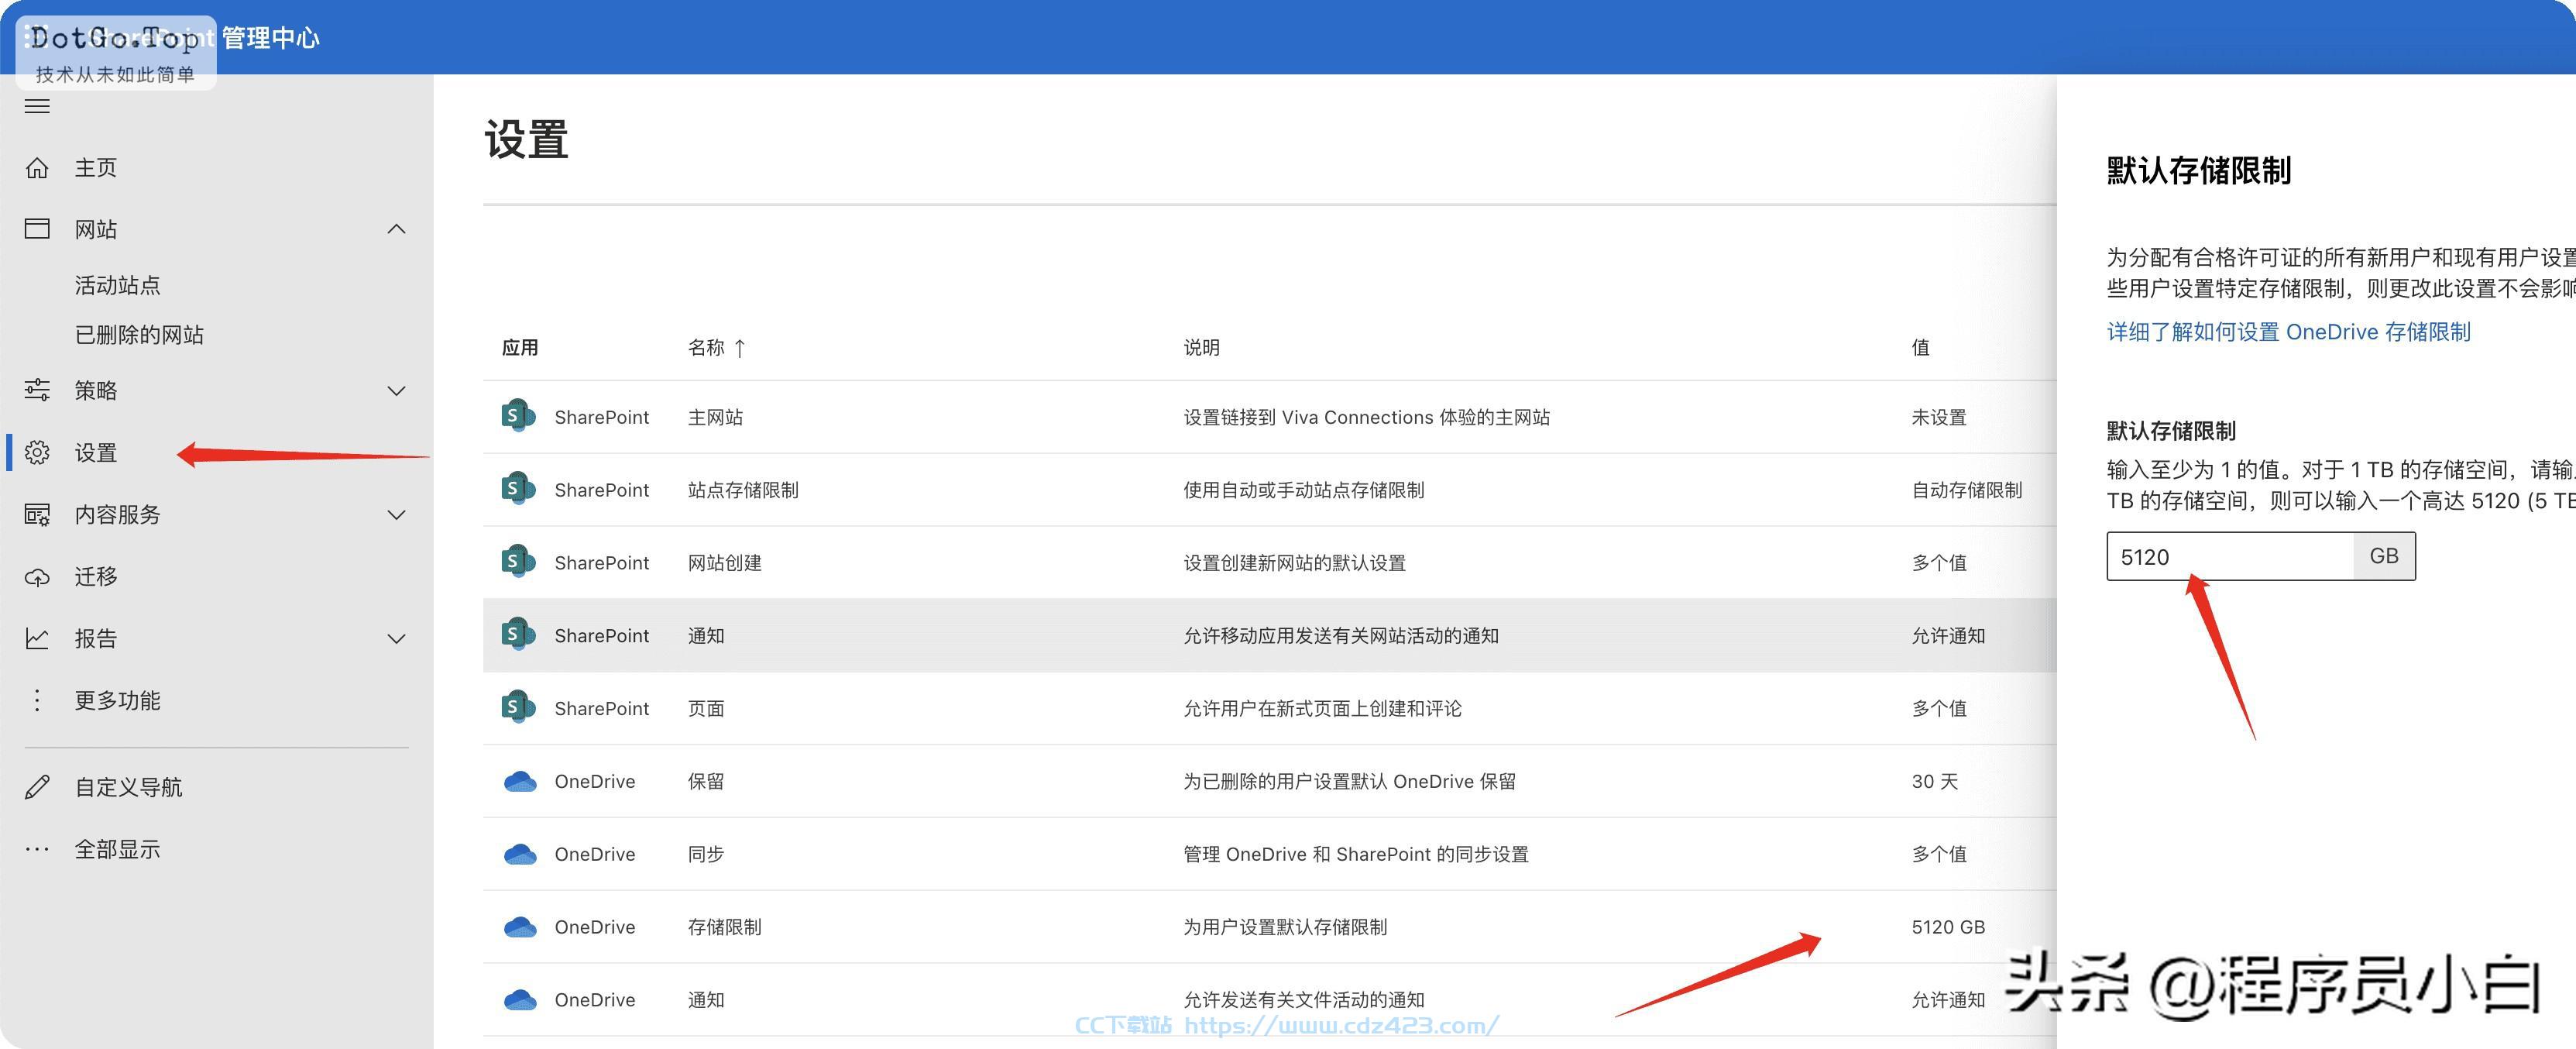Click description 管理 OneDrive 和 SharePoint 的同步设置
Image resolution: width=2576 pixels, height=1049 pixels.
pos(1355,854)
